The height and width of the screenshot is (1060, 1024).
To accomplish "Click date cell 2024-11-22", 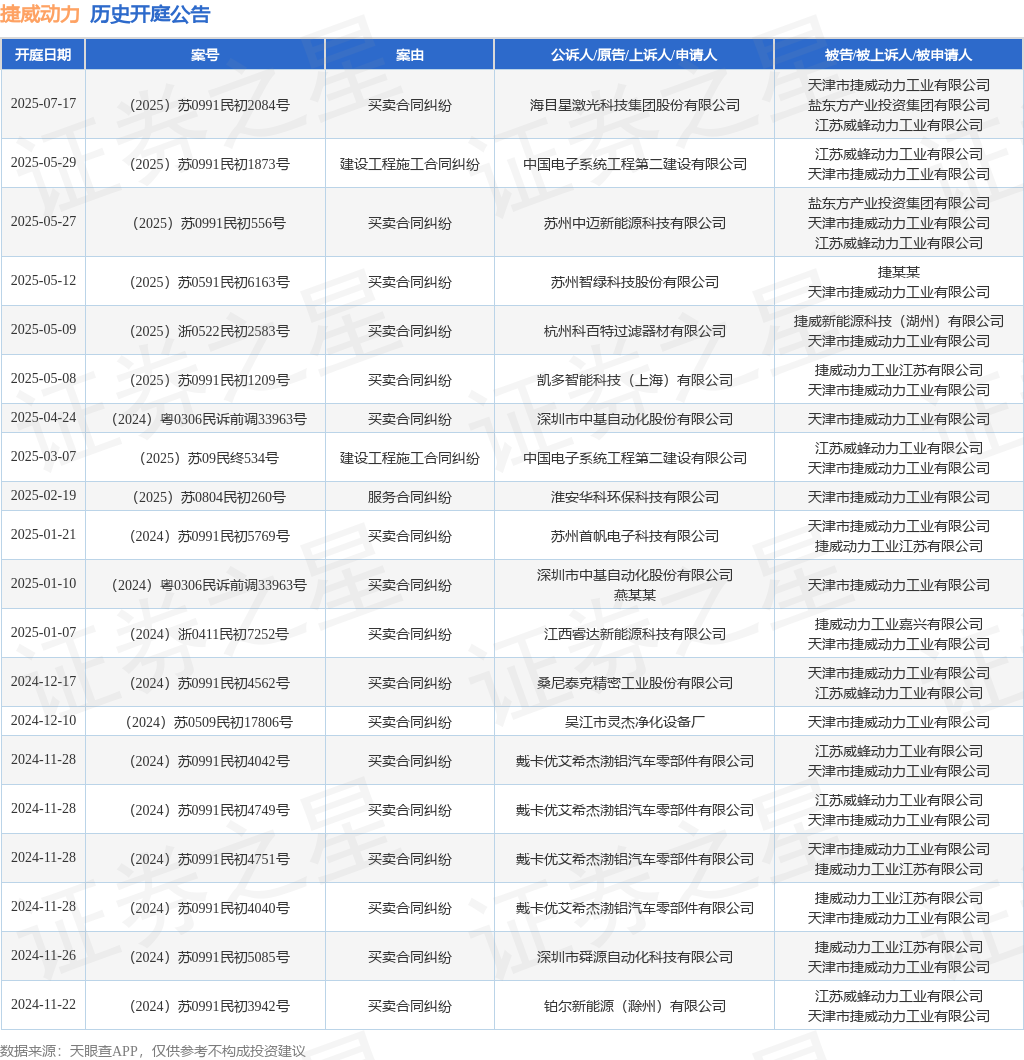I will point(43,1004).
